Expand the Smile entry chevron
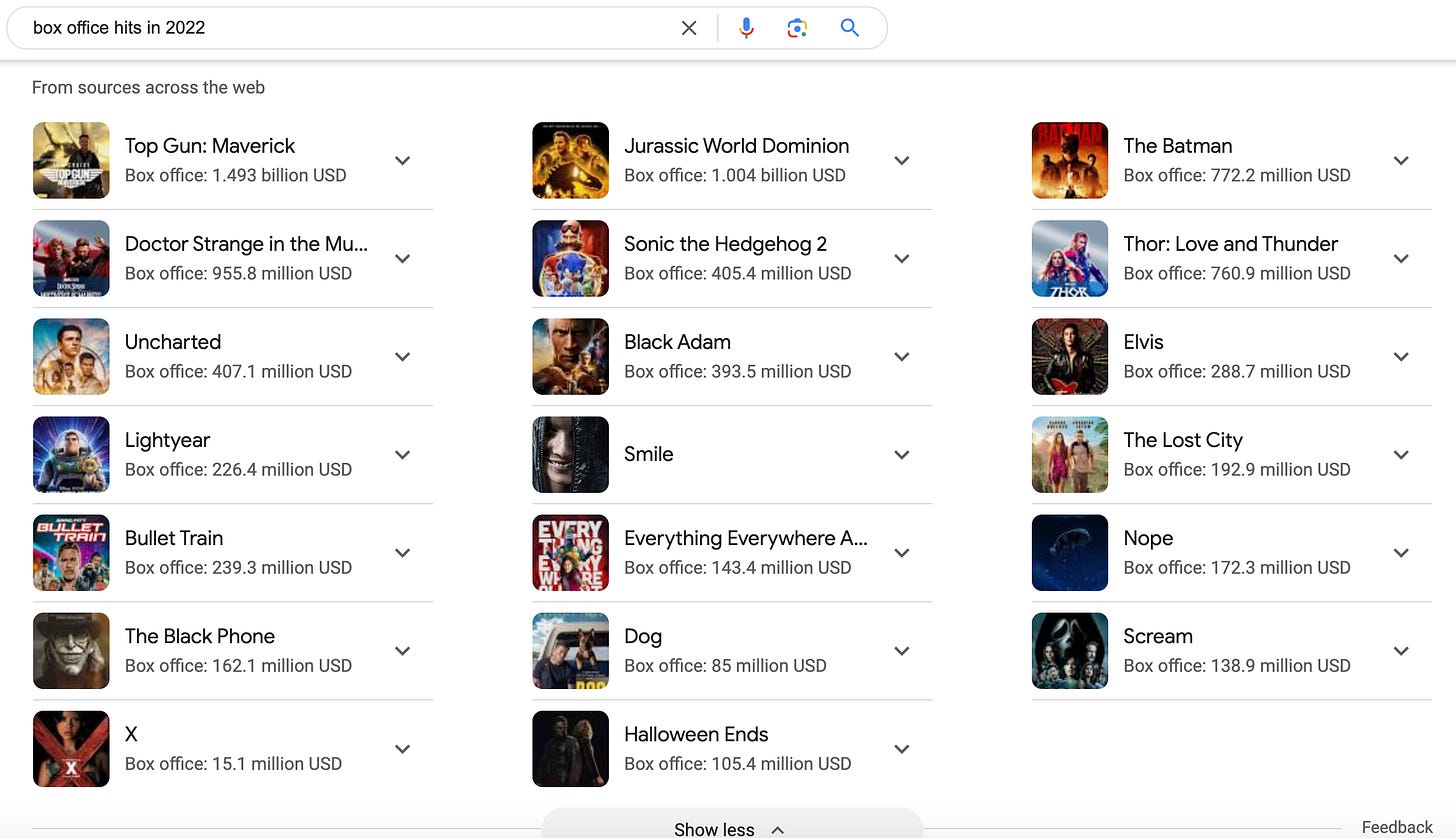1456x838 pixels. [902, 454]
